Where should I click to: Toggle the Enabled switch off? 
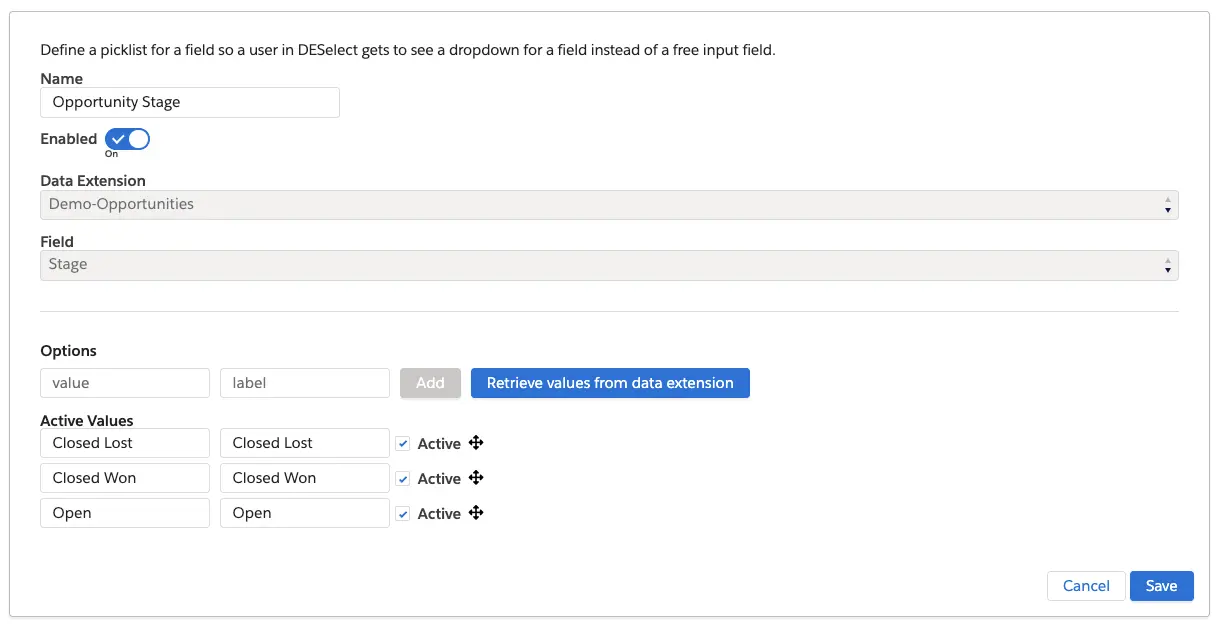point(127,139)
